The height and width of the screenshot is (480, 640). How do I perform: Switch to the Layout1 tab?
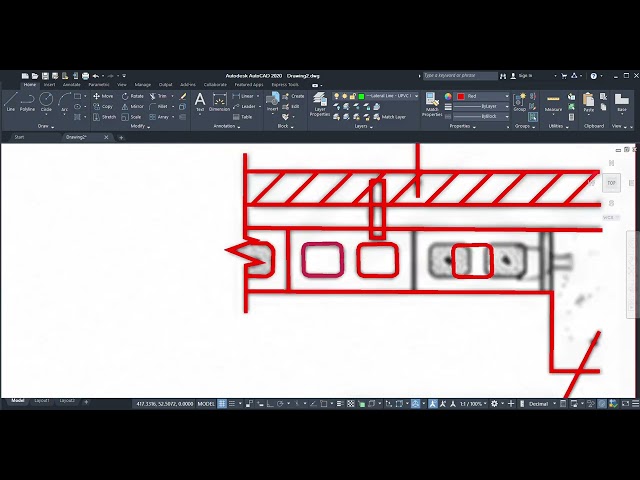coord(42,401)
